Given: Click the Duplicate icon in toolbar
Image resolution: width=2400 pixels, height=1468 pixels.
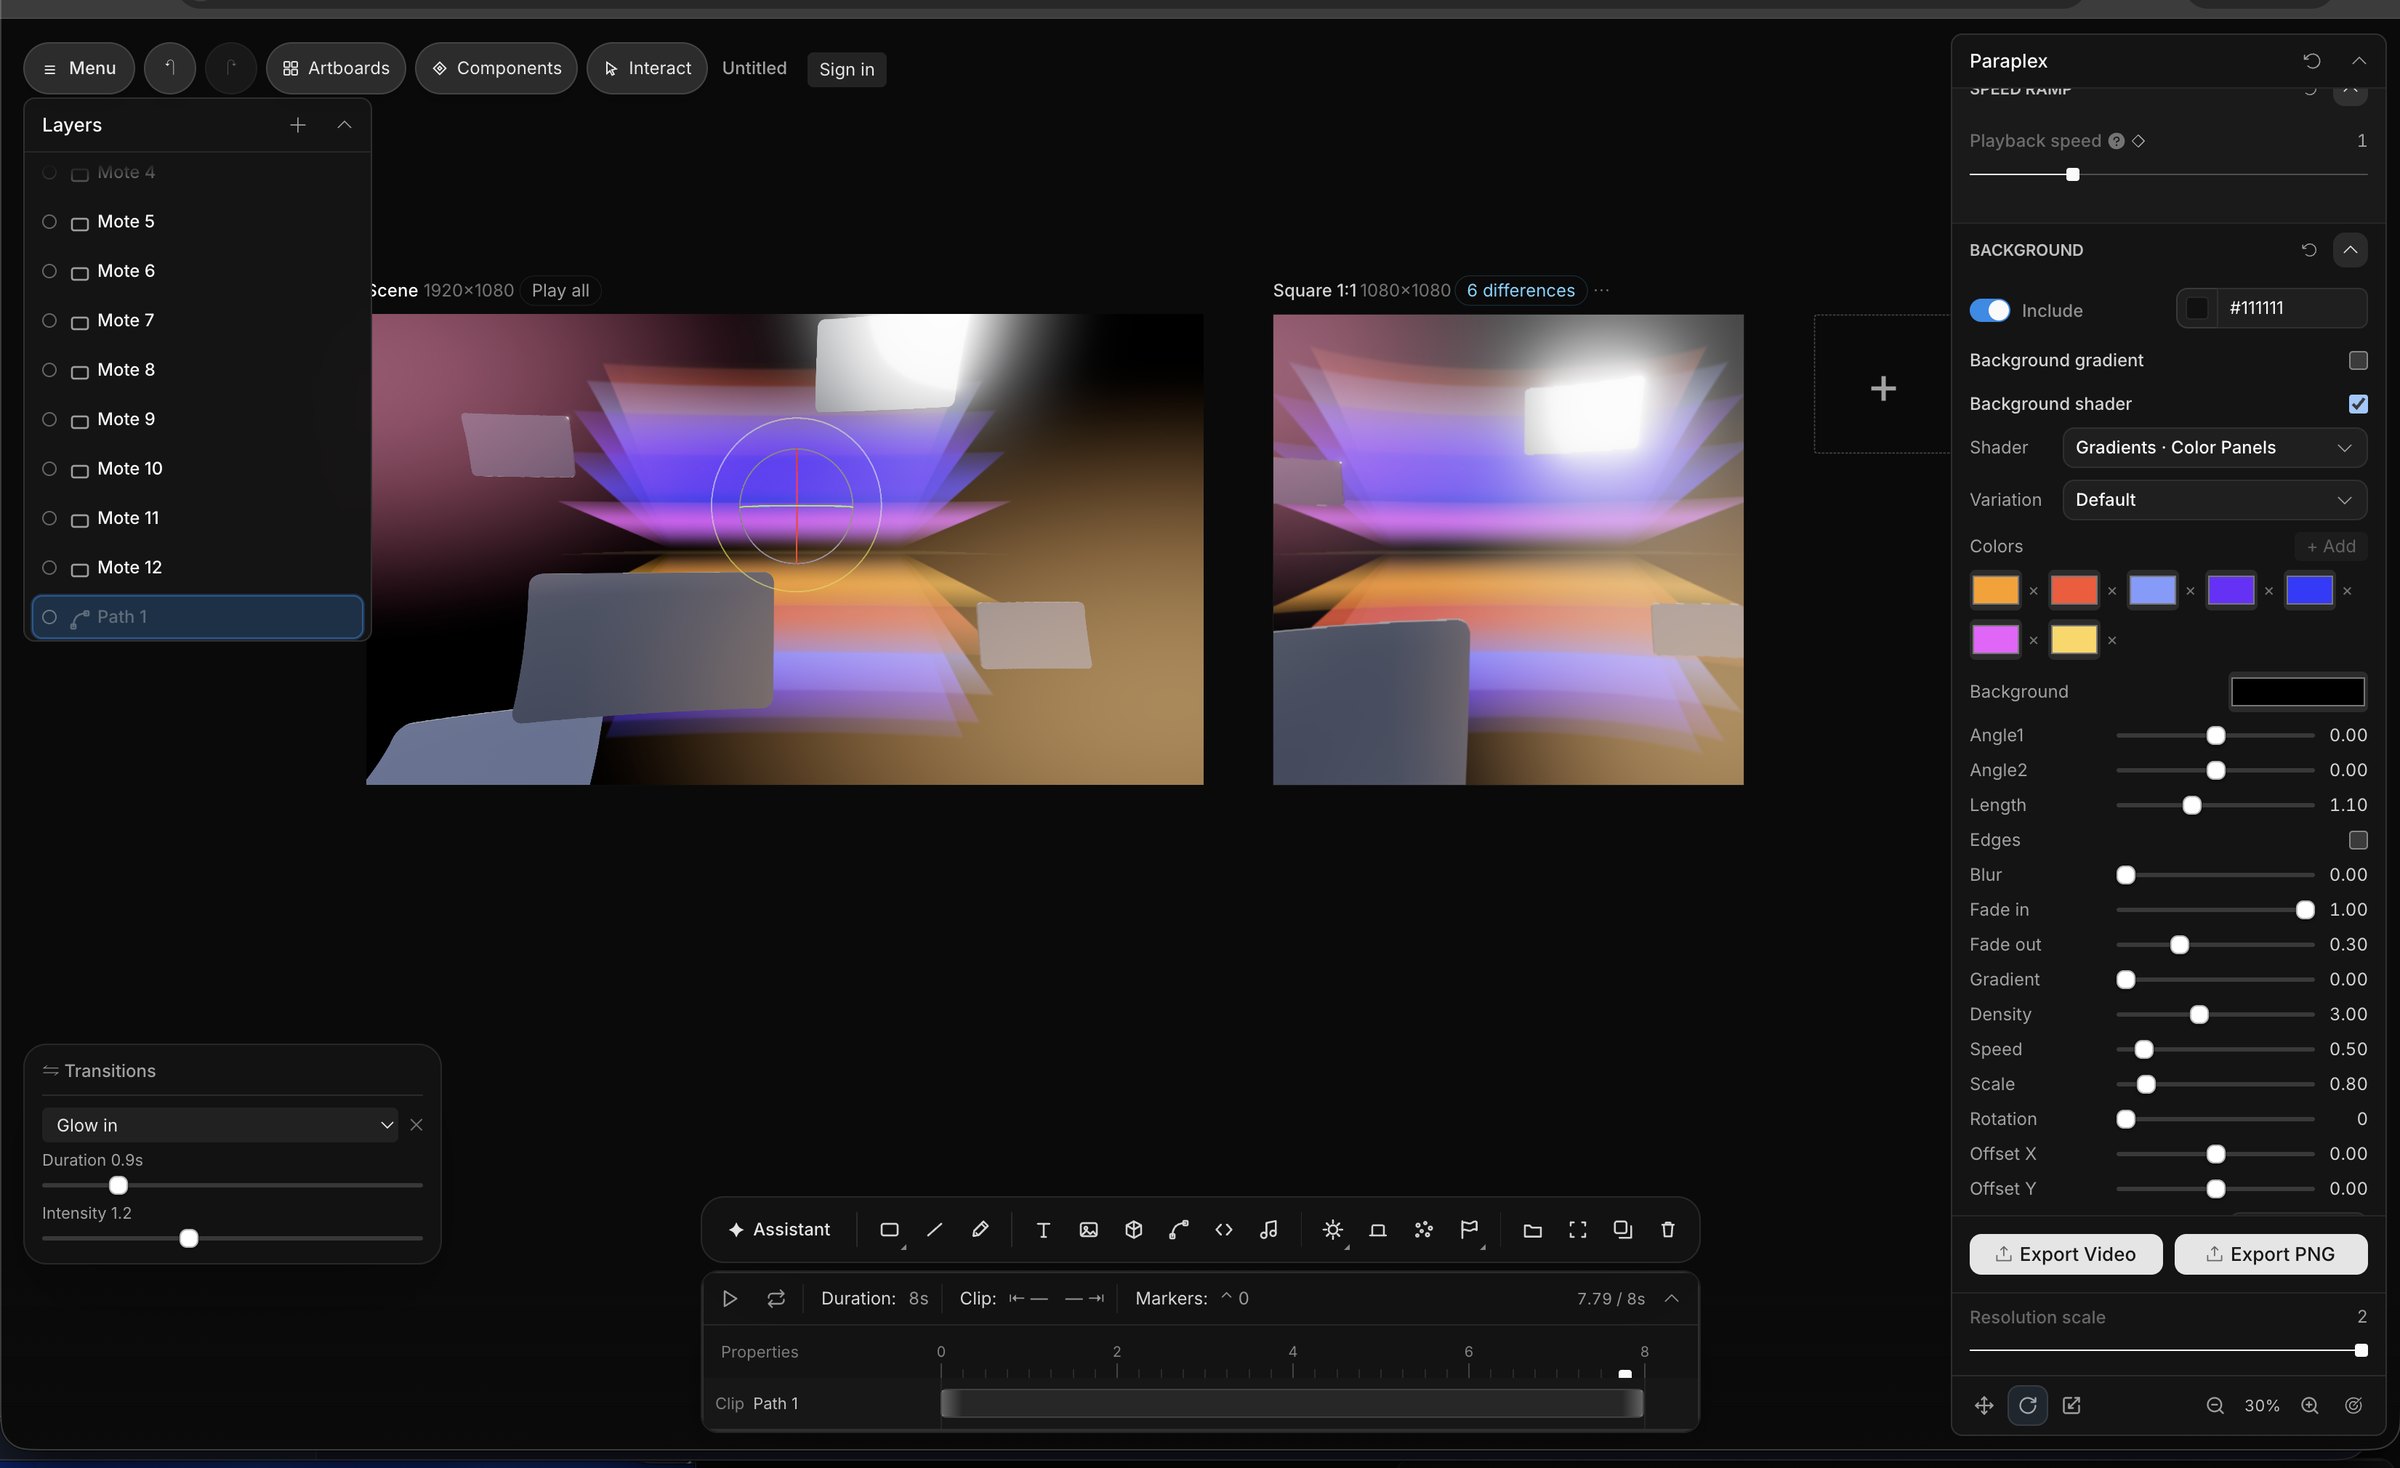Looking at the screenshot, I should click(1622, 1230).
